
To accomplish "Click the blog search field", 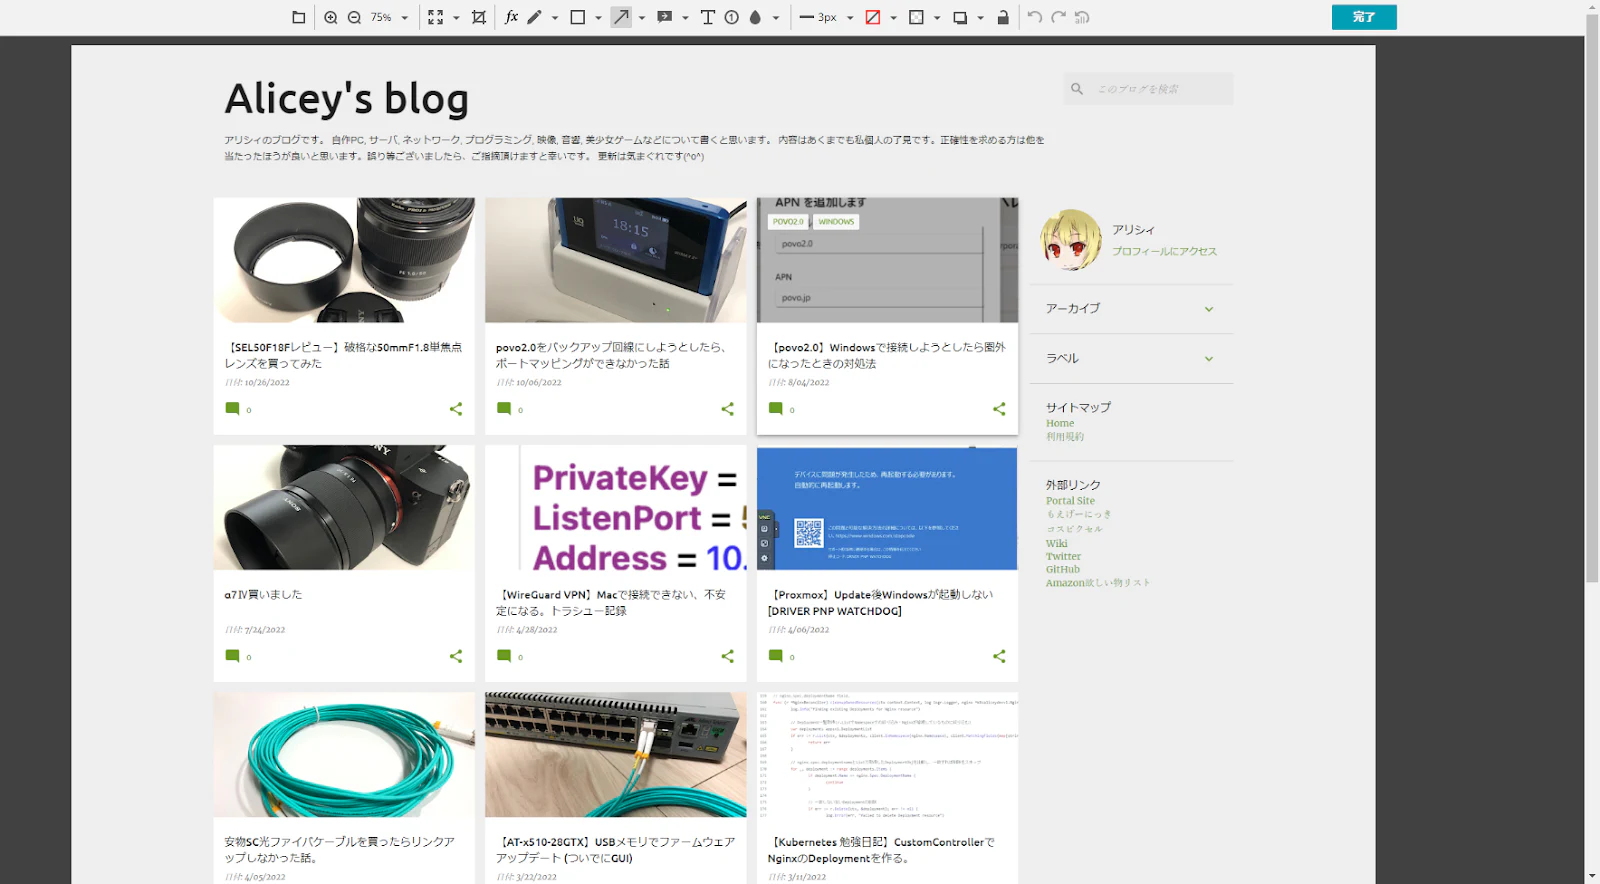I will 1148,89.
